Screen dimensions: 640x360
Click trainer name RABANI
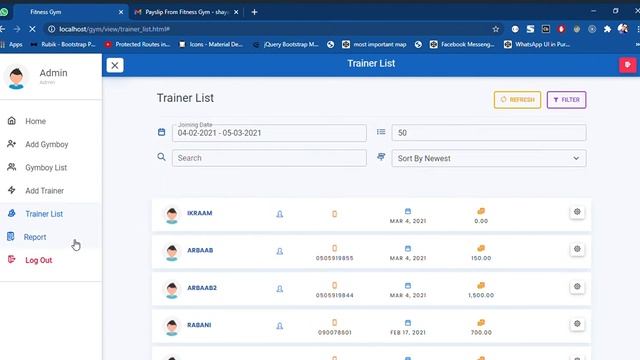(199, 325)
